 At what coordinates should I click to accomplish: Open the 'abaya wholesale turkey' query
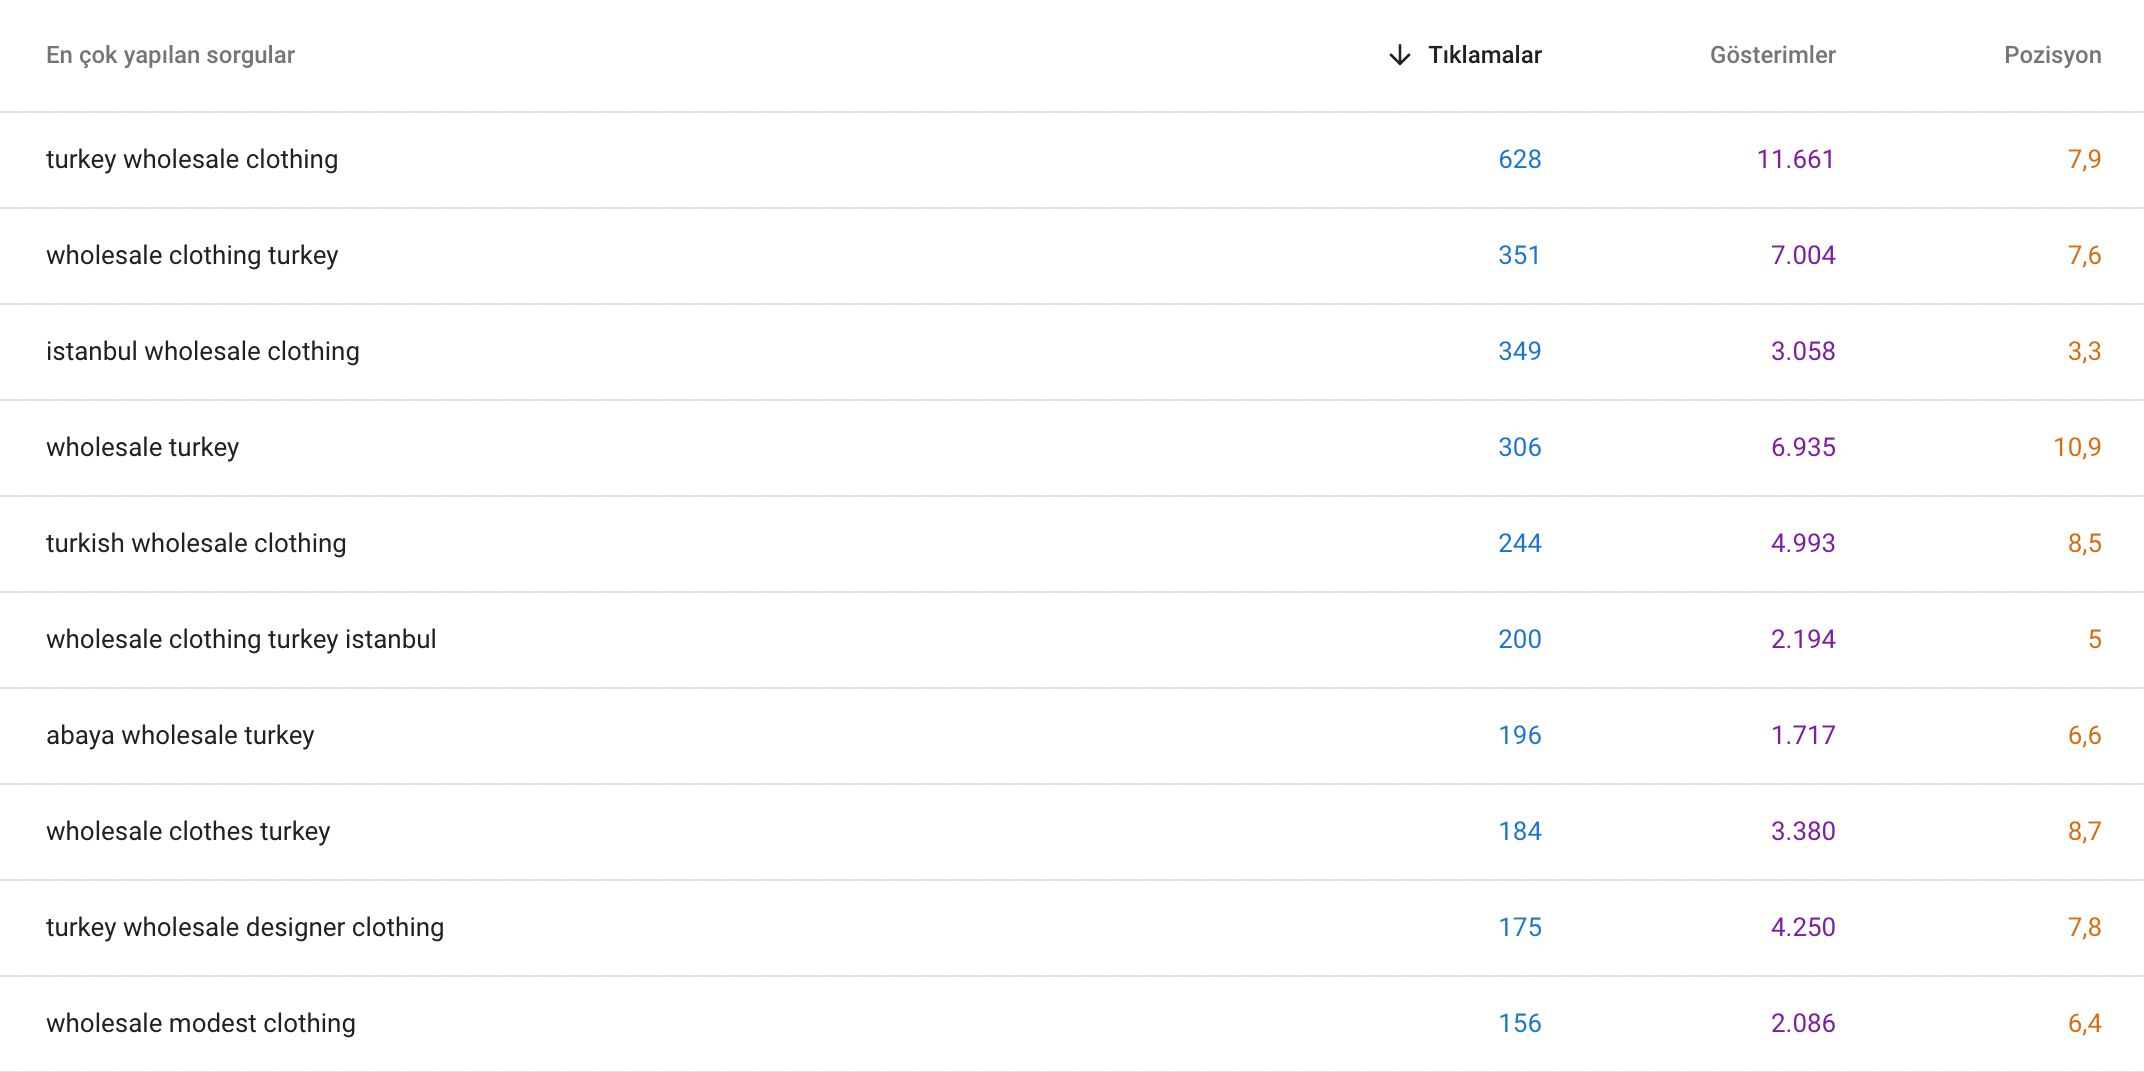point(180,735)
